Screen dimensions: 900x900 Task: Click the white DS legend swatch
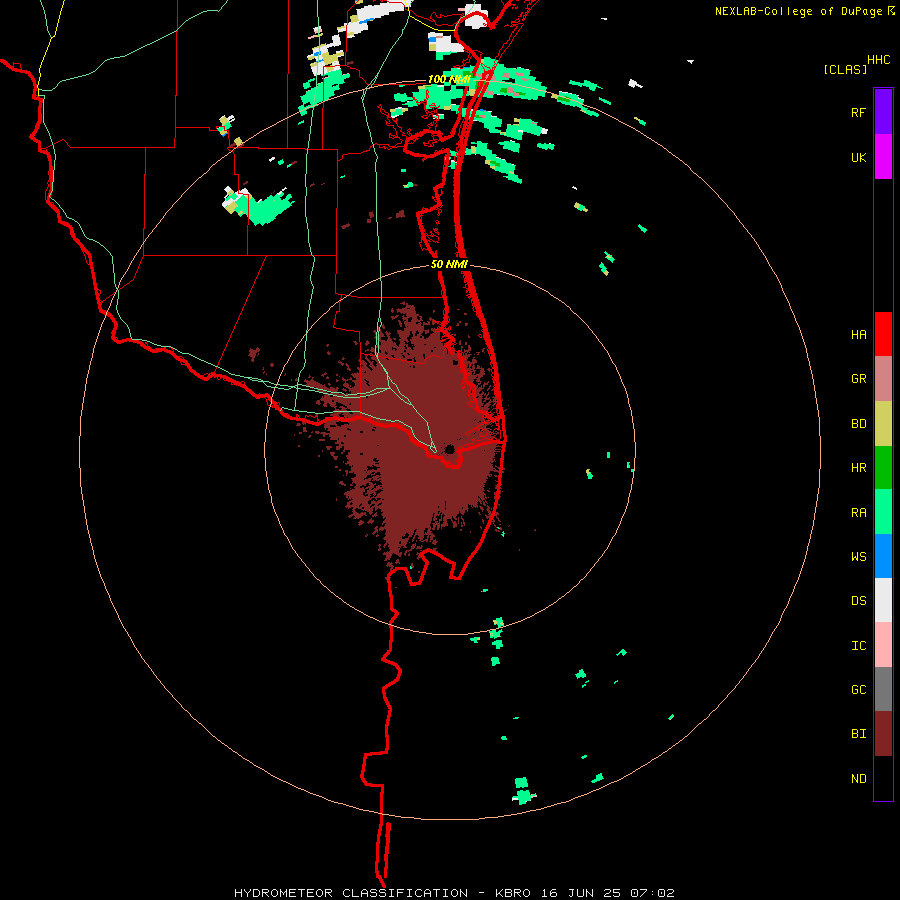pyautogui.click(x=883, y=600)
